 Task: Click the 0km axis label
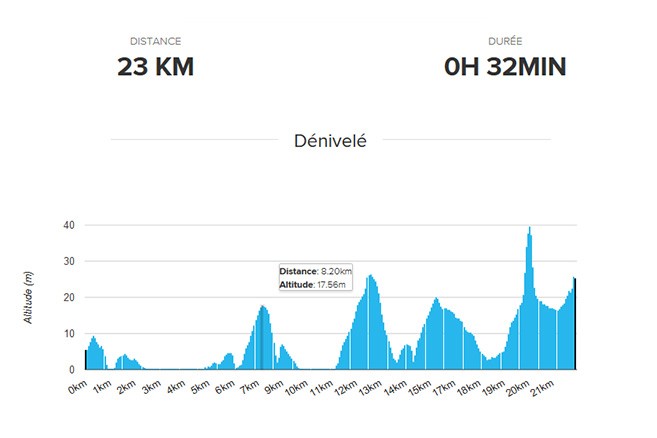(x=78, y=387)
